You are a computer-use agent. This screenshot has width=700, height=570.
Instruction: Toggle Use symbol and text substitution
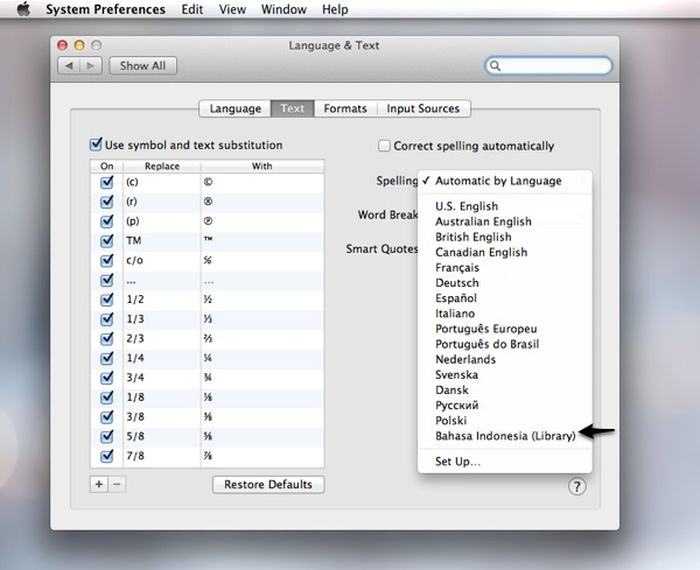tap(96, 145)
